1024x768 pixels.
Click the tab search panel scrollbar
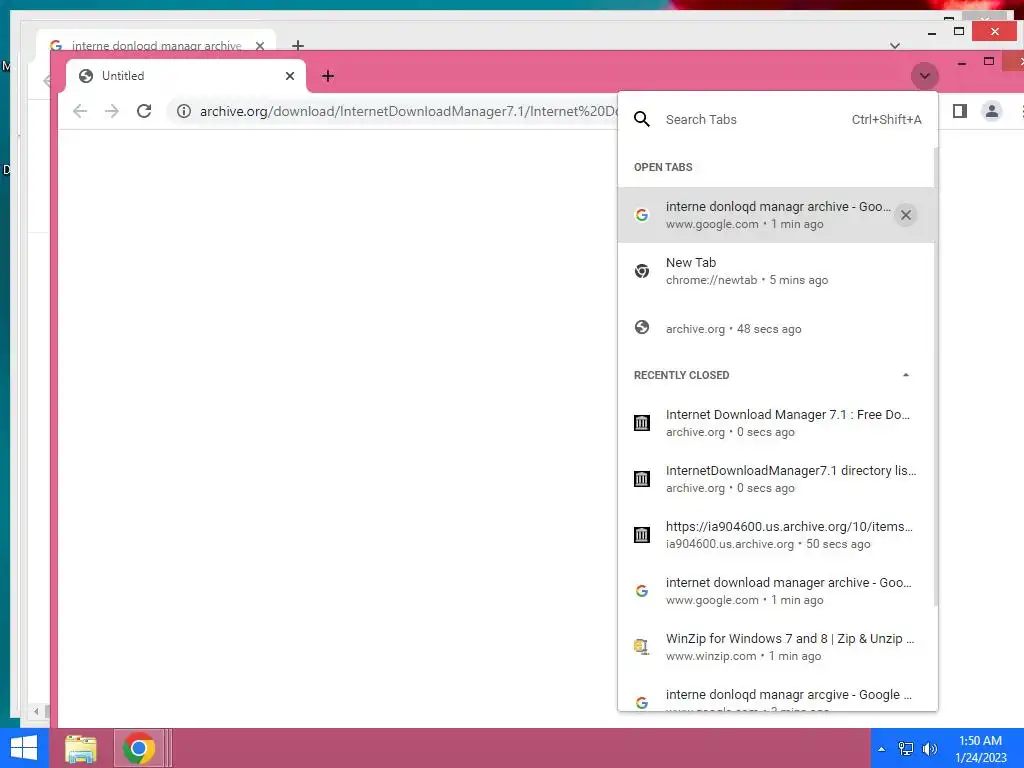pos(936,377)
